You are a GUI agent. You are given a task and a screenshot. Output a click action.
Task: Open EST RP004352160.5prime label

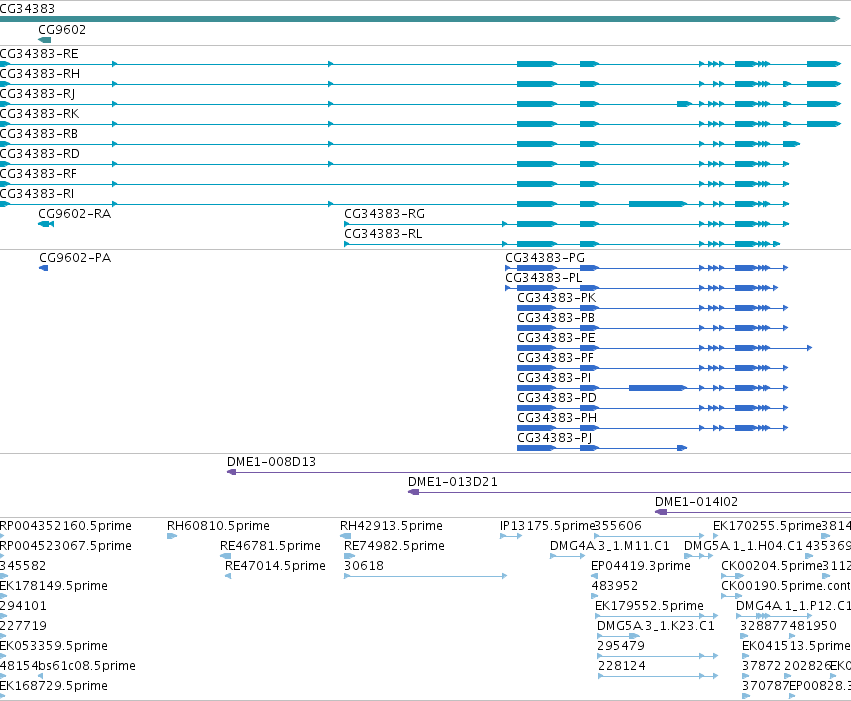pos(66,526)
